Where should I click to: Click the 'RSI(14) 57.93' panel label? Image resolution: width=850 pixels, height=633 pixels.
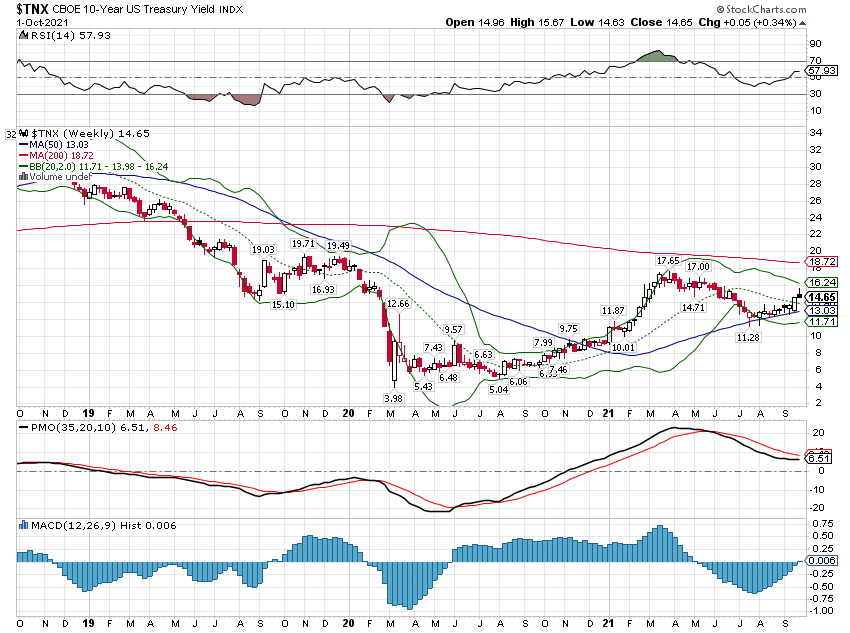70,35
